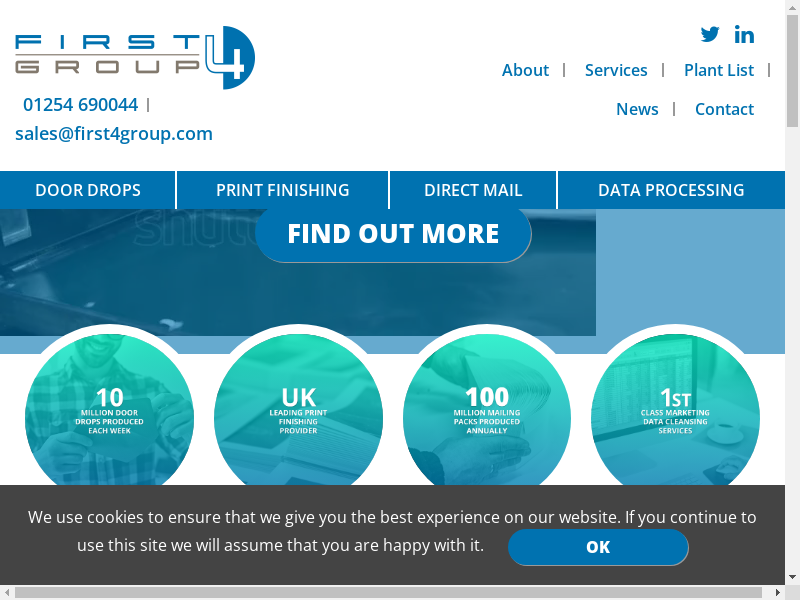Open the Services menu item
The height and width of the screenshot is (600, 800).
point(616,70)
